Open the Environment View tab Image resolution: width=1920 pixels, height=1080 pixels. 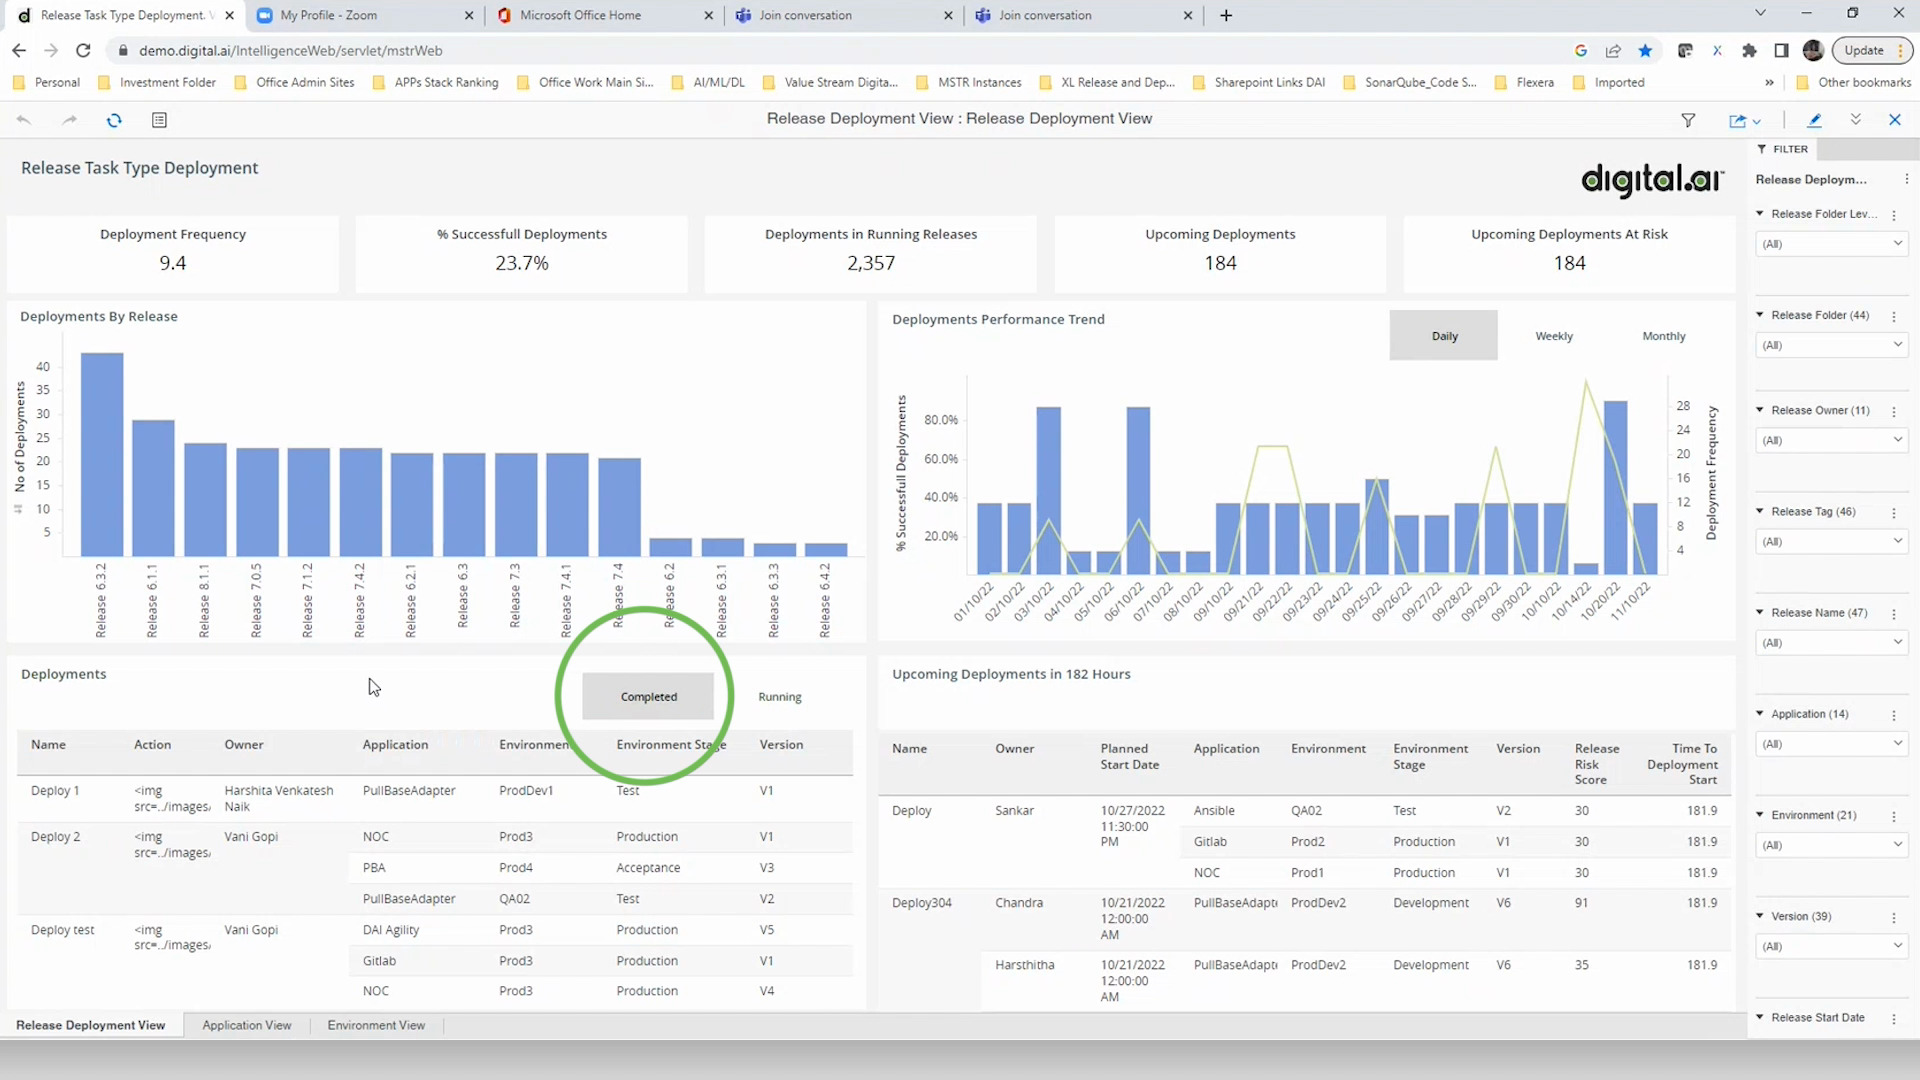376,1025
